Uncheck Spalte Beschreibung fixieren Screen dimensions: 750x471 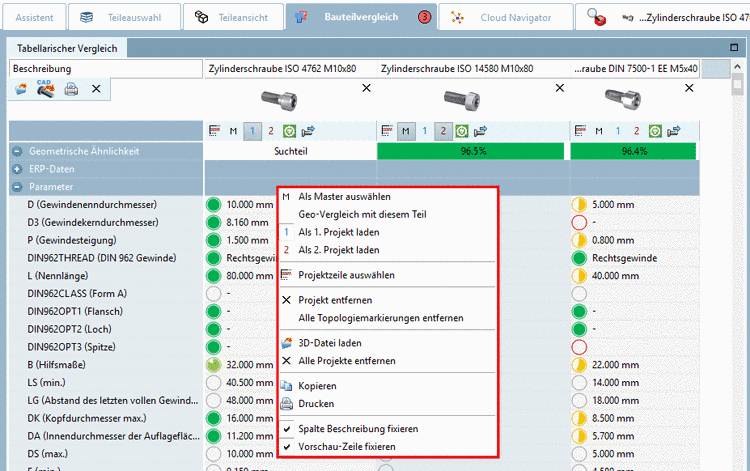(387, 428)
